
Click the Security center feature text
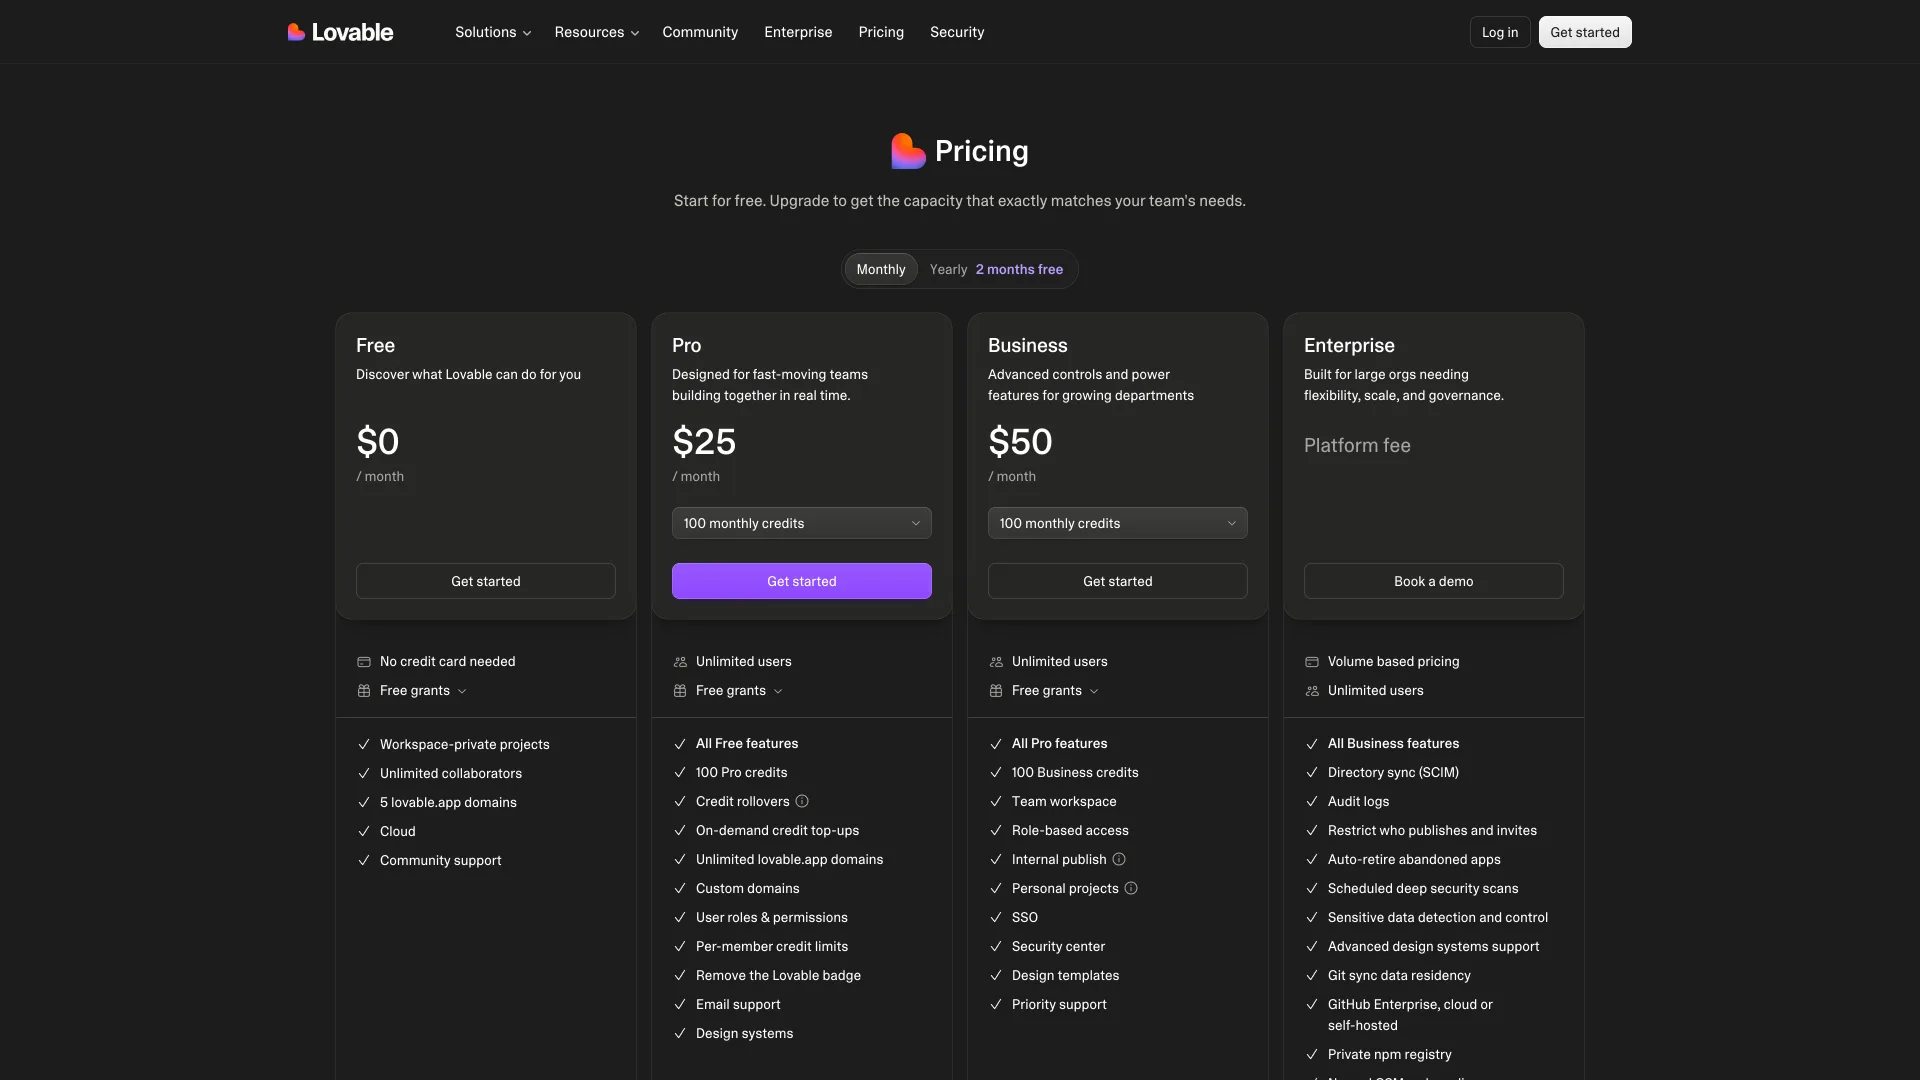click(x=1058, y=946)
